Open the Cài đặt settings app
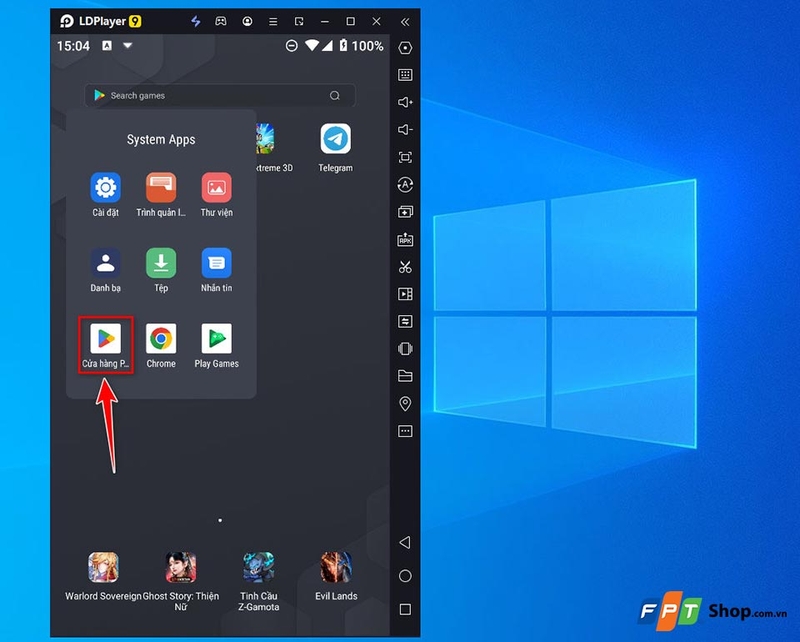This screenshot has width=800, height=642. point(106,188)
